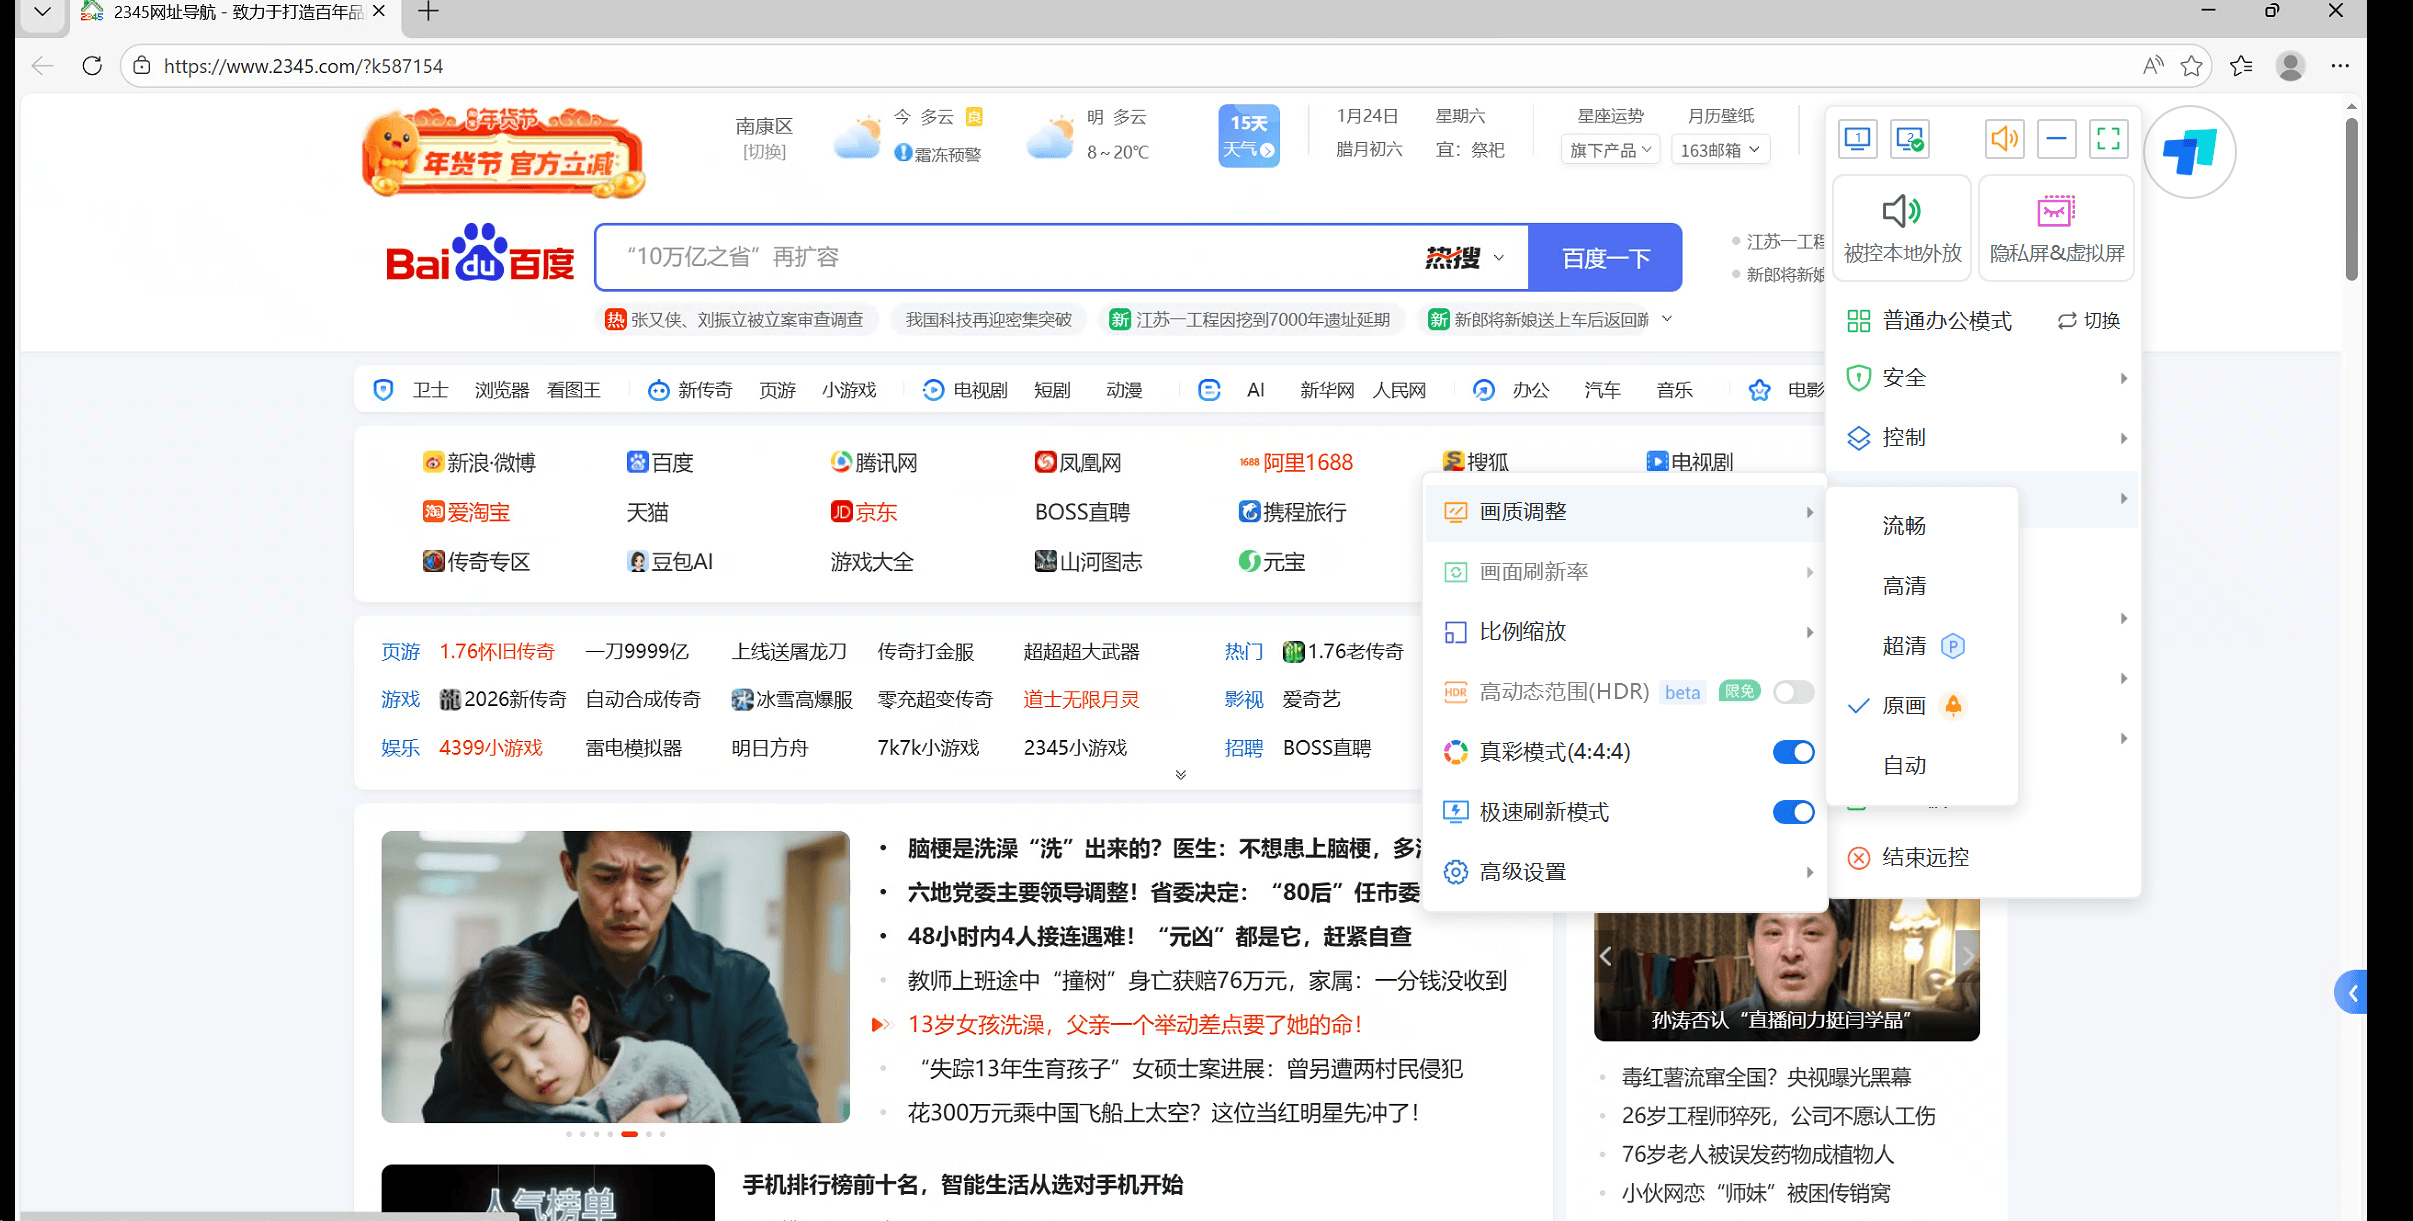Image resolution: width=2413 pixels, height=1221 pixels.
Task: Switch to remote monitor 1
Action: (1857, 138)
